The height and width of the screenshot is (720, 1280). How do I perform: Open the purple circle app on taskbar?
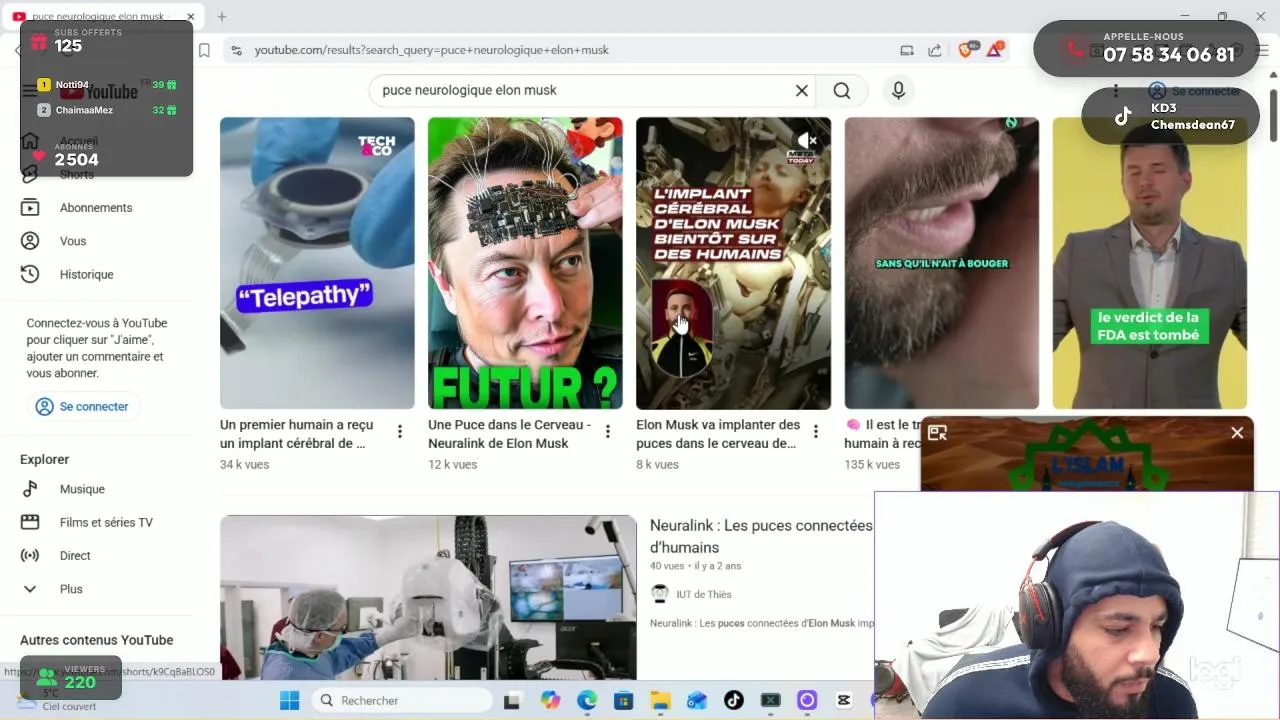807,701
